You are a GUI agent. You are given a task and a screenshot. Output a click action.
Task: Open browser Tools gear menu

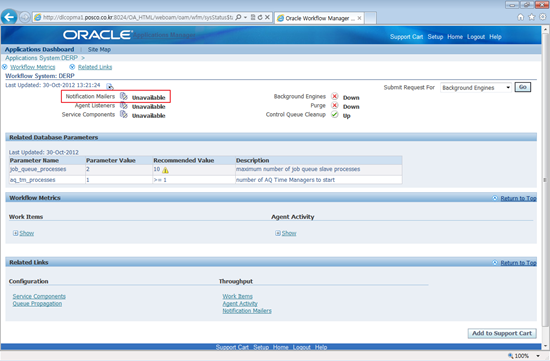coord(543,17)
